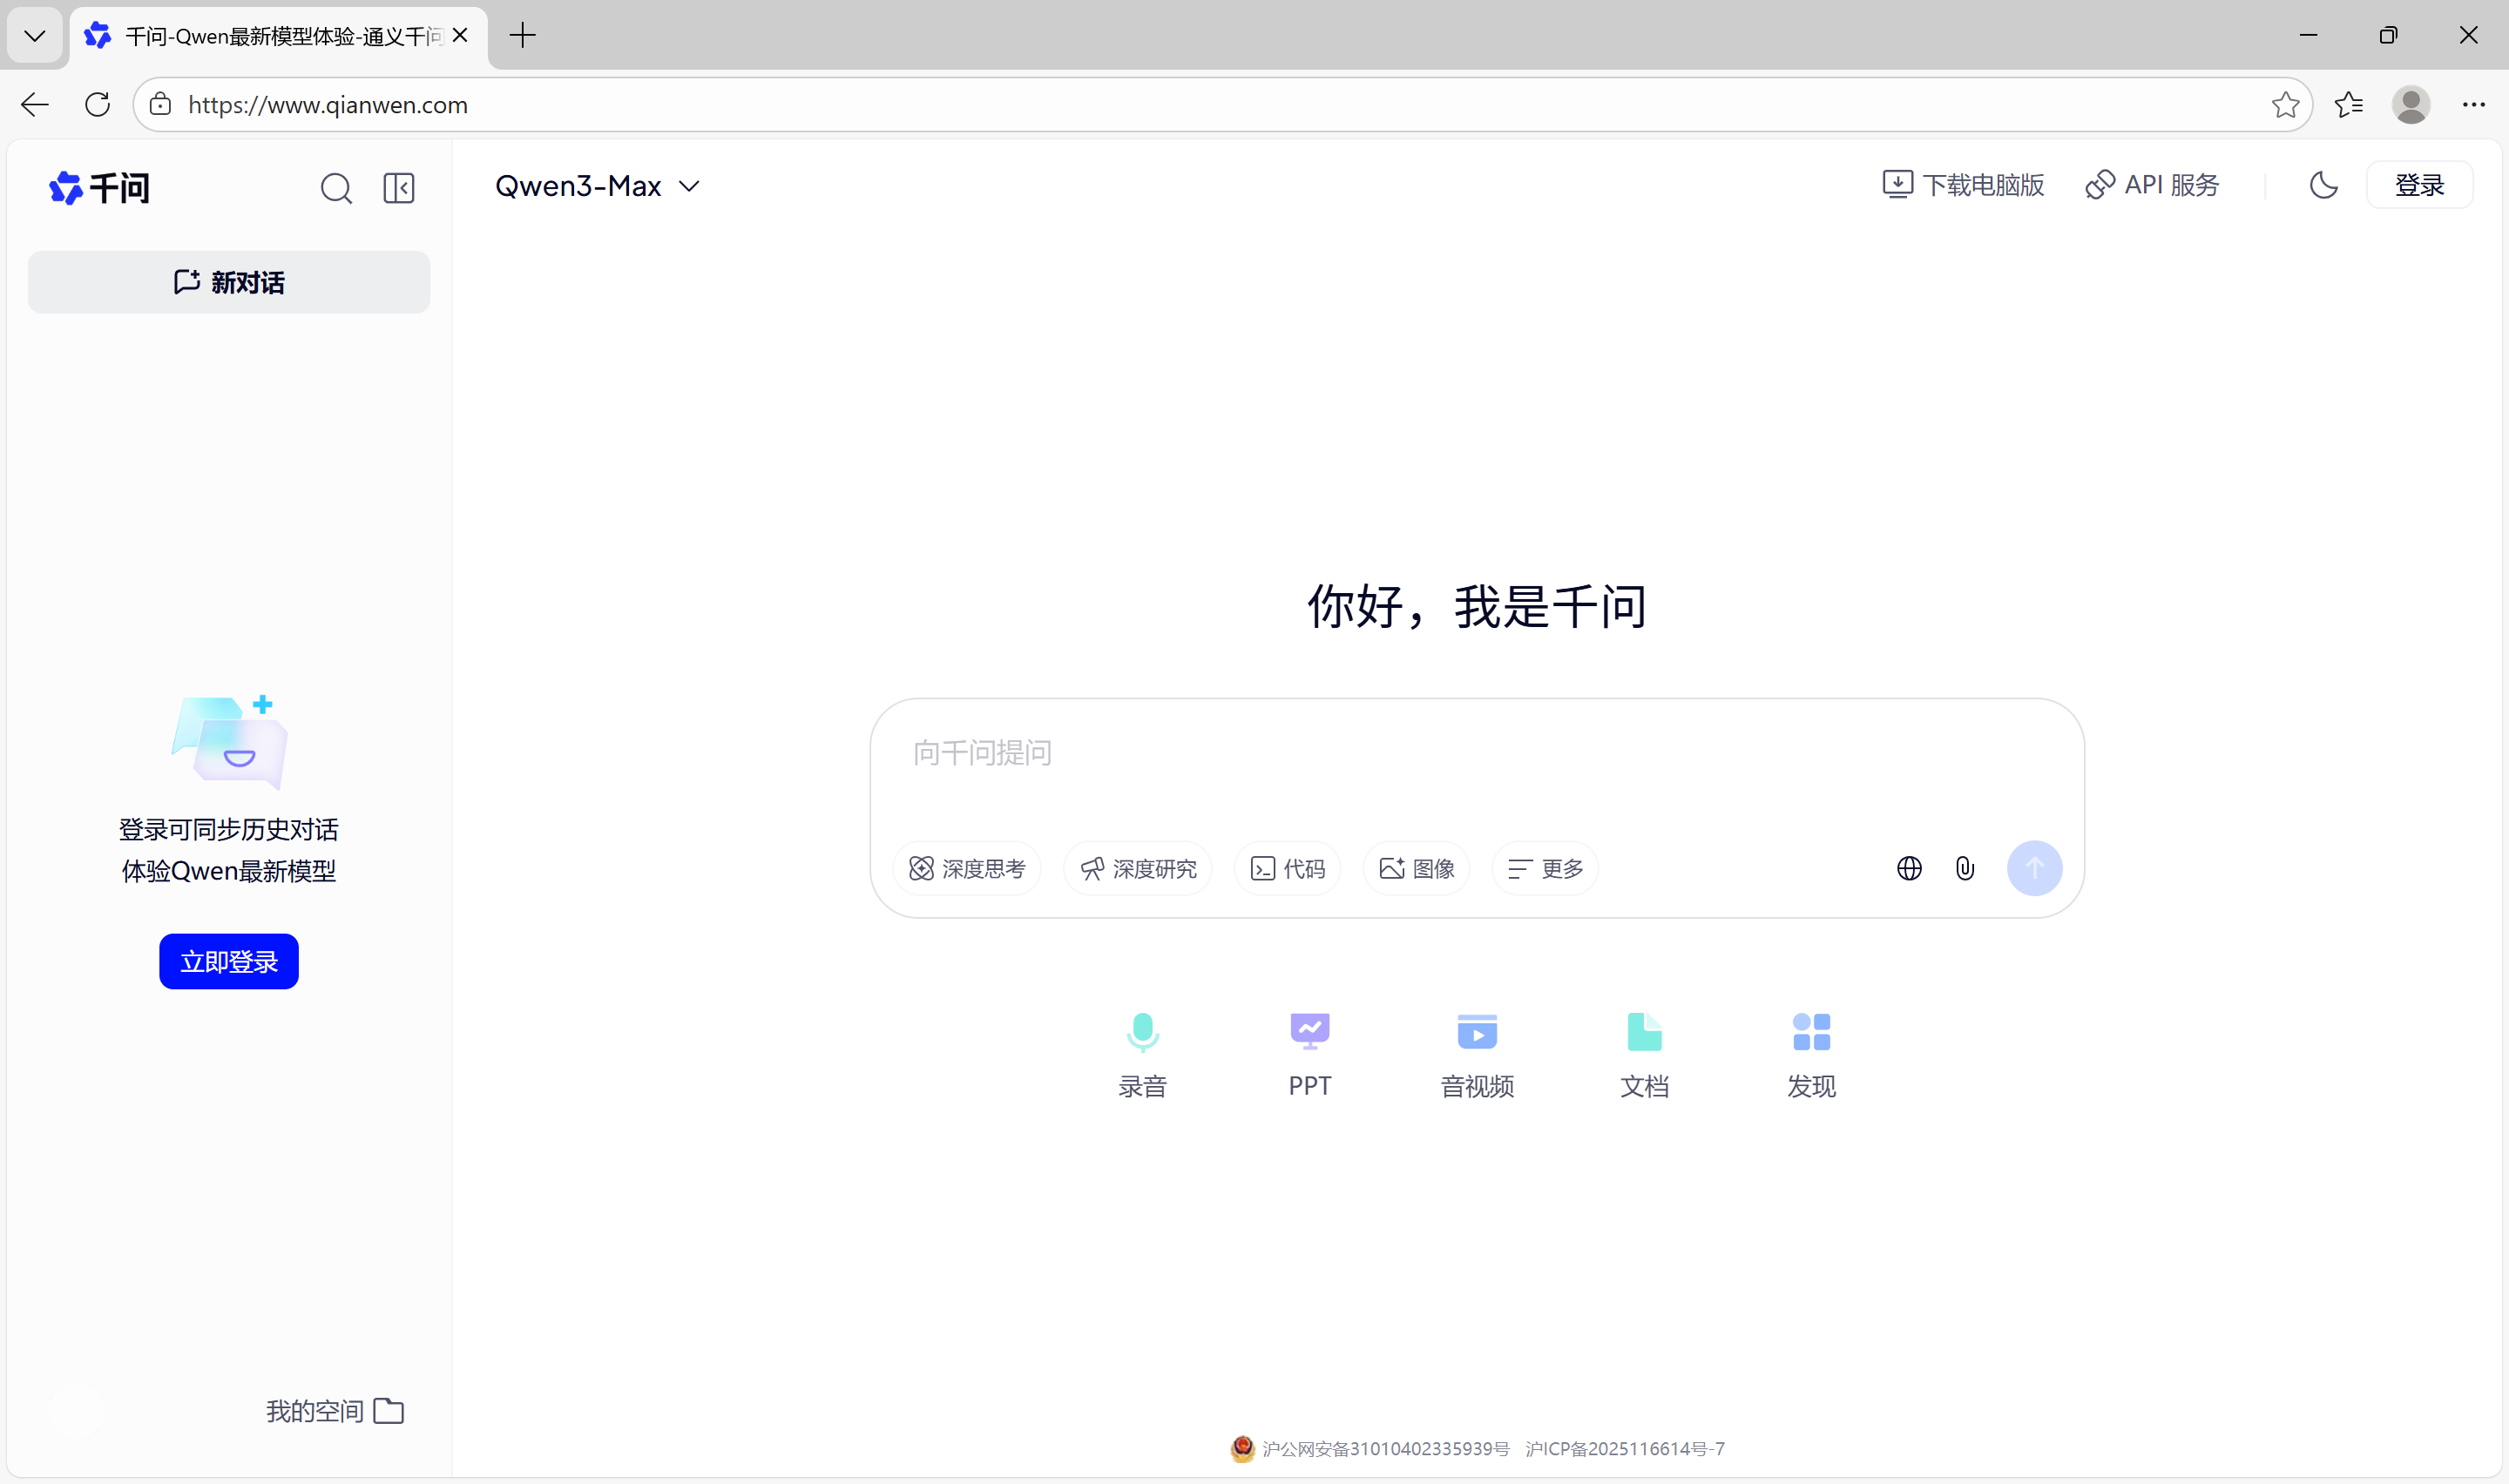Toggle web search globe icon

click(1909, 868)
